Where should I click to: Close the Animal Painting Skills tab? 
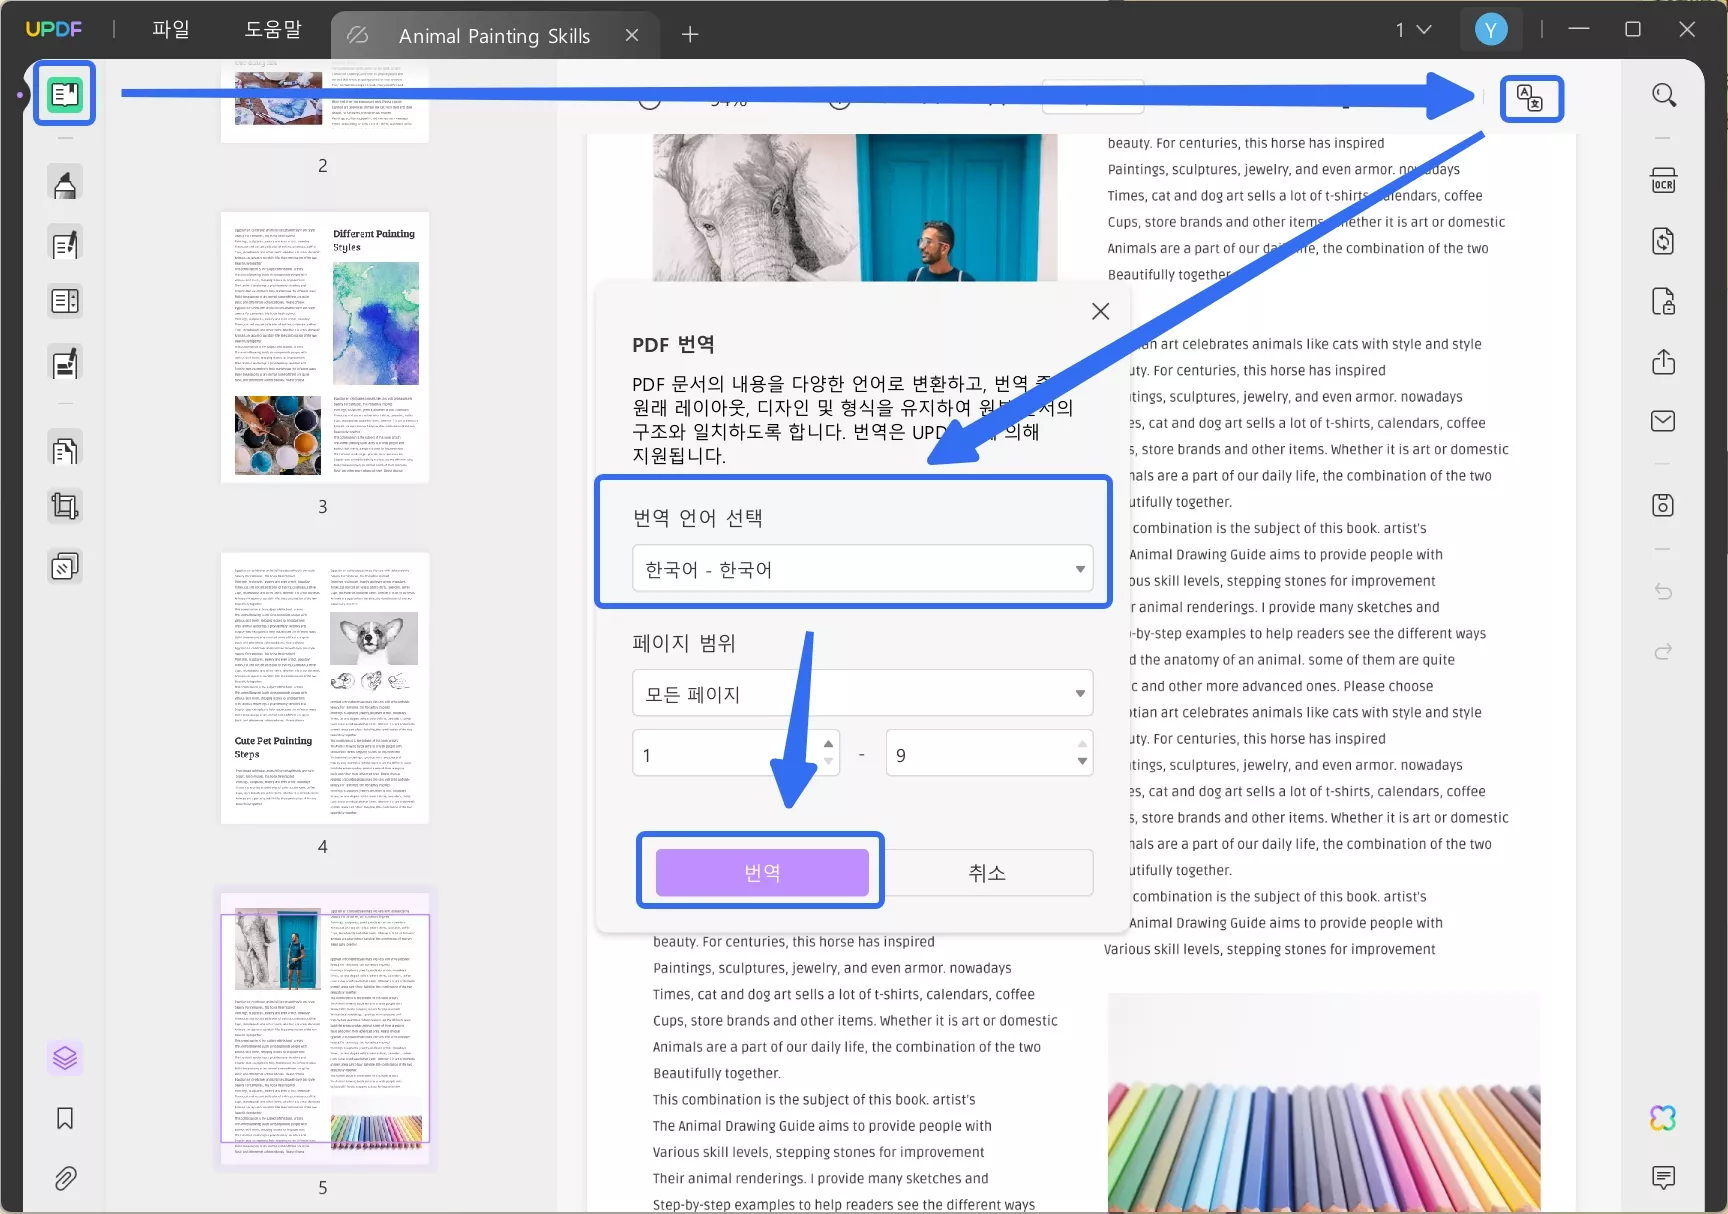coord(632,36)
